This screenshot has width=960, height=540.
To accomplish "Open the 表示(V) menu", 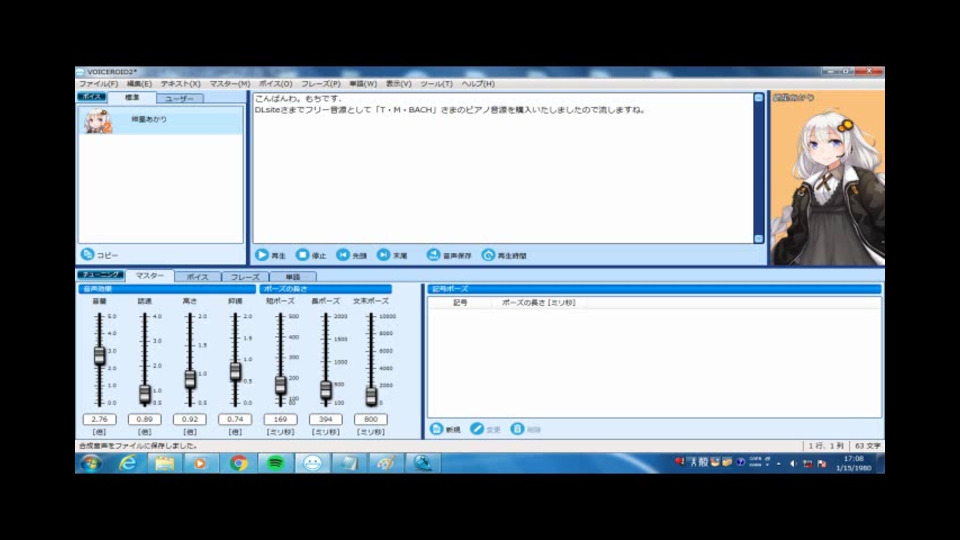I will coord(398,84).
